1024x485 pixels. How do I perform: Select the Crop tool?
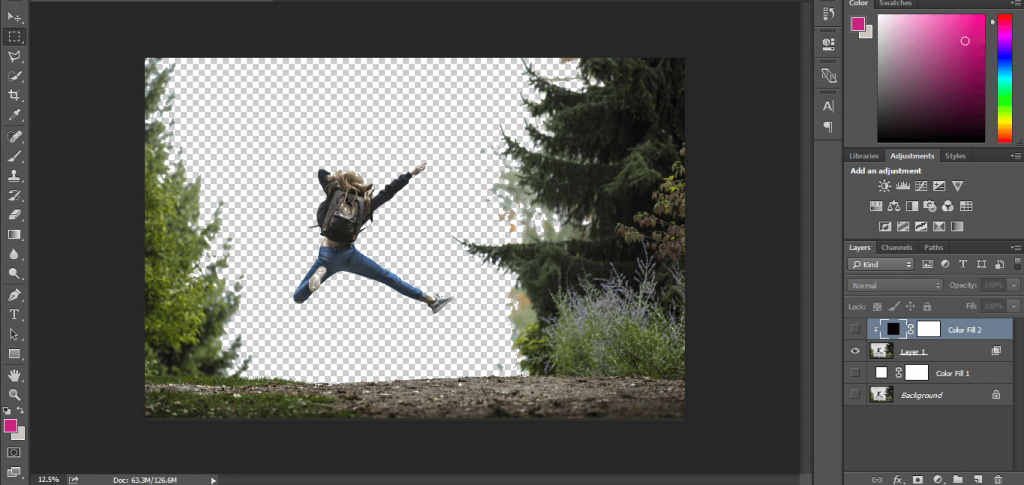point(14,95)
